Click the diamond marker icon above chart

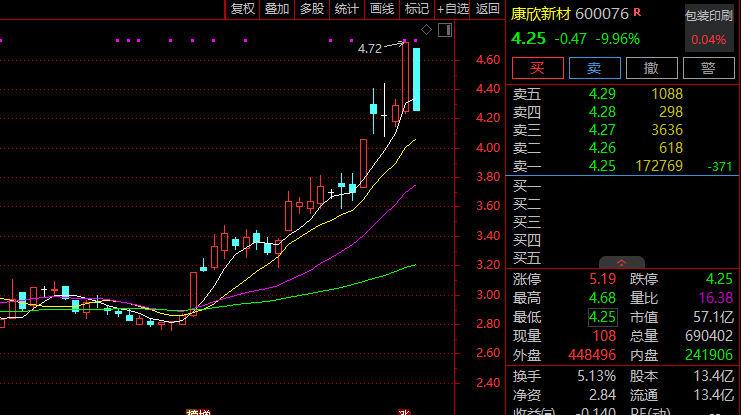(427, 31)
